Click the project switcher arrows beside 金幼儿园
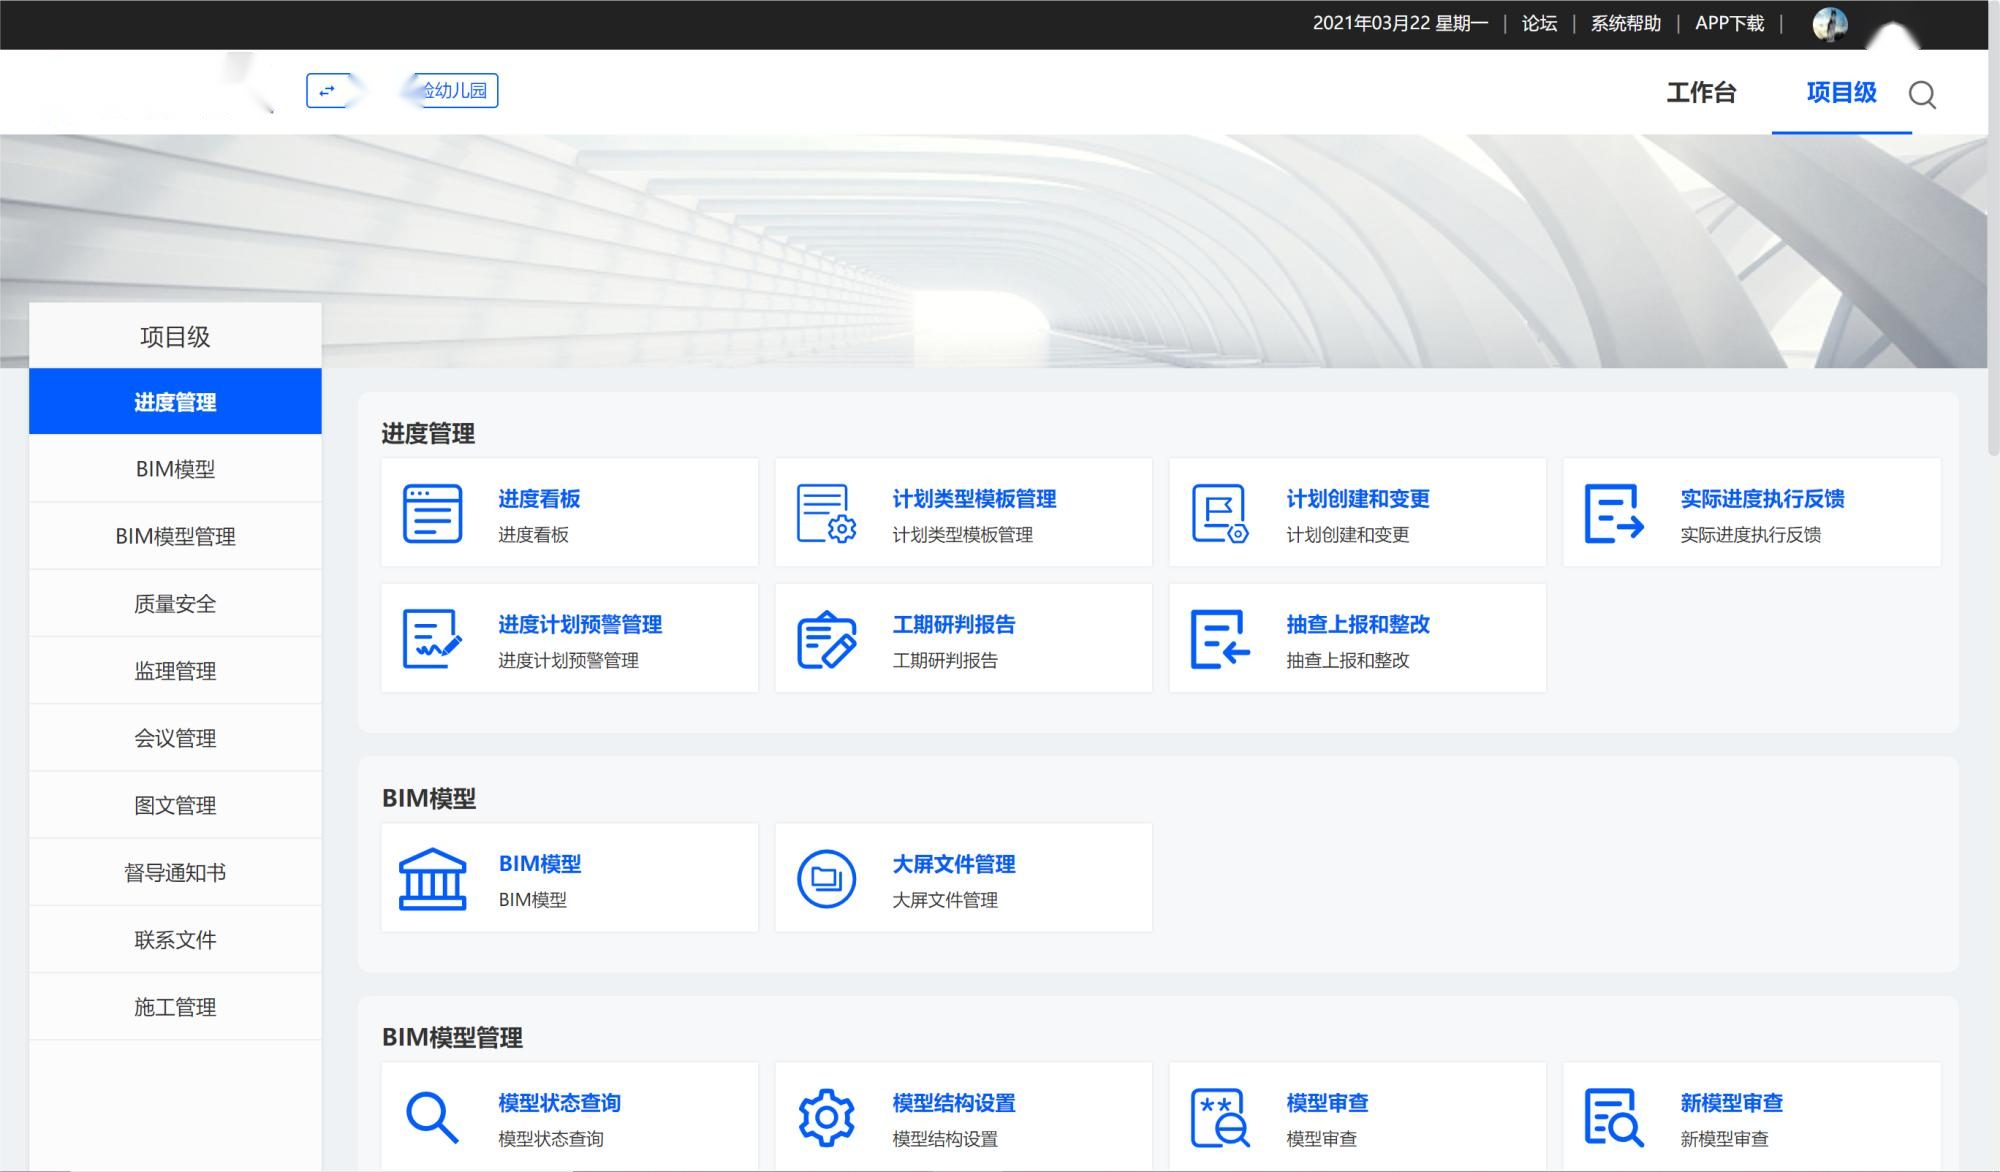 click(x=330, y=90)
